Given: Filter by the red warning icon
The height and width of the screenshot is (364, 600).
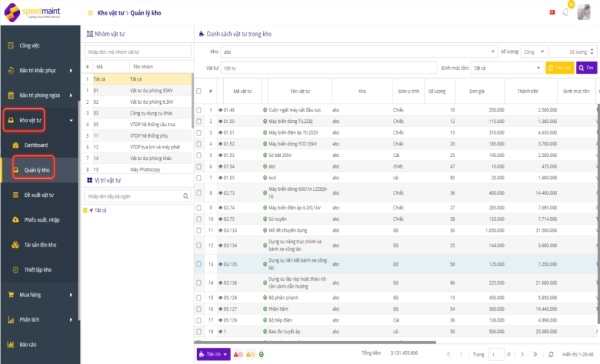Looking at the screenshot, I should tap(238, 355).
